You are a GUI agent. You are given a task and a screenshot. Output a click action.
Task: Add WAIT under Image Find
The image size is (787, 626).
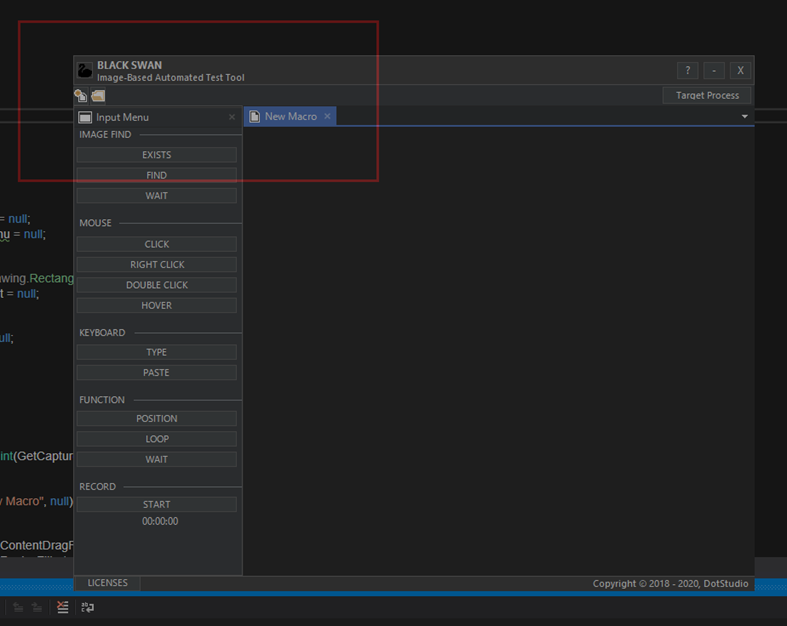pyautogui.click(x=157, y=196)
